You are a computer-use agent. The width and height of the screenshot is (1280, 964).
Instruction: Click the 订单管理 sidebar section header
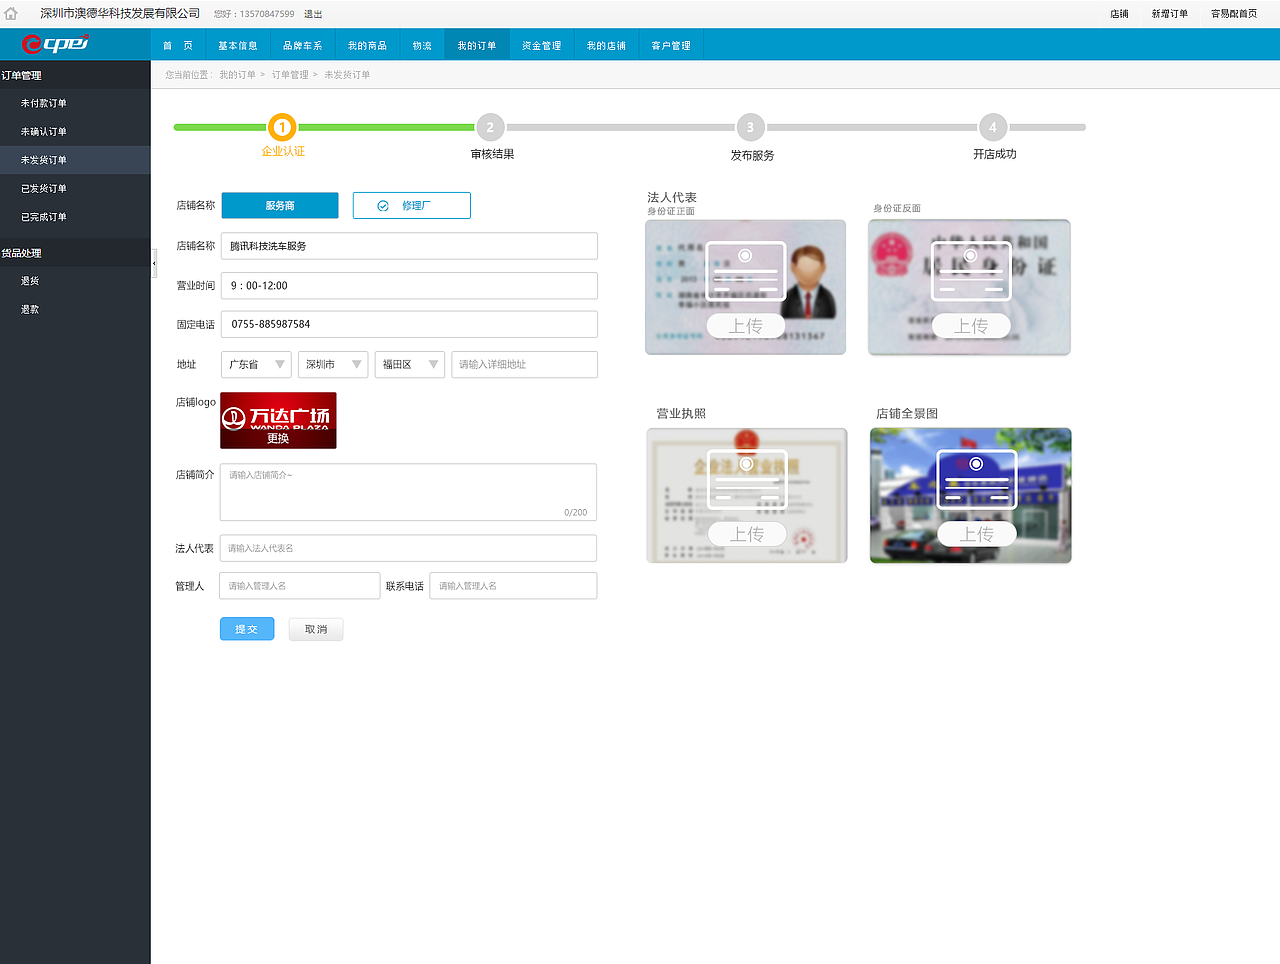point(75,75)
